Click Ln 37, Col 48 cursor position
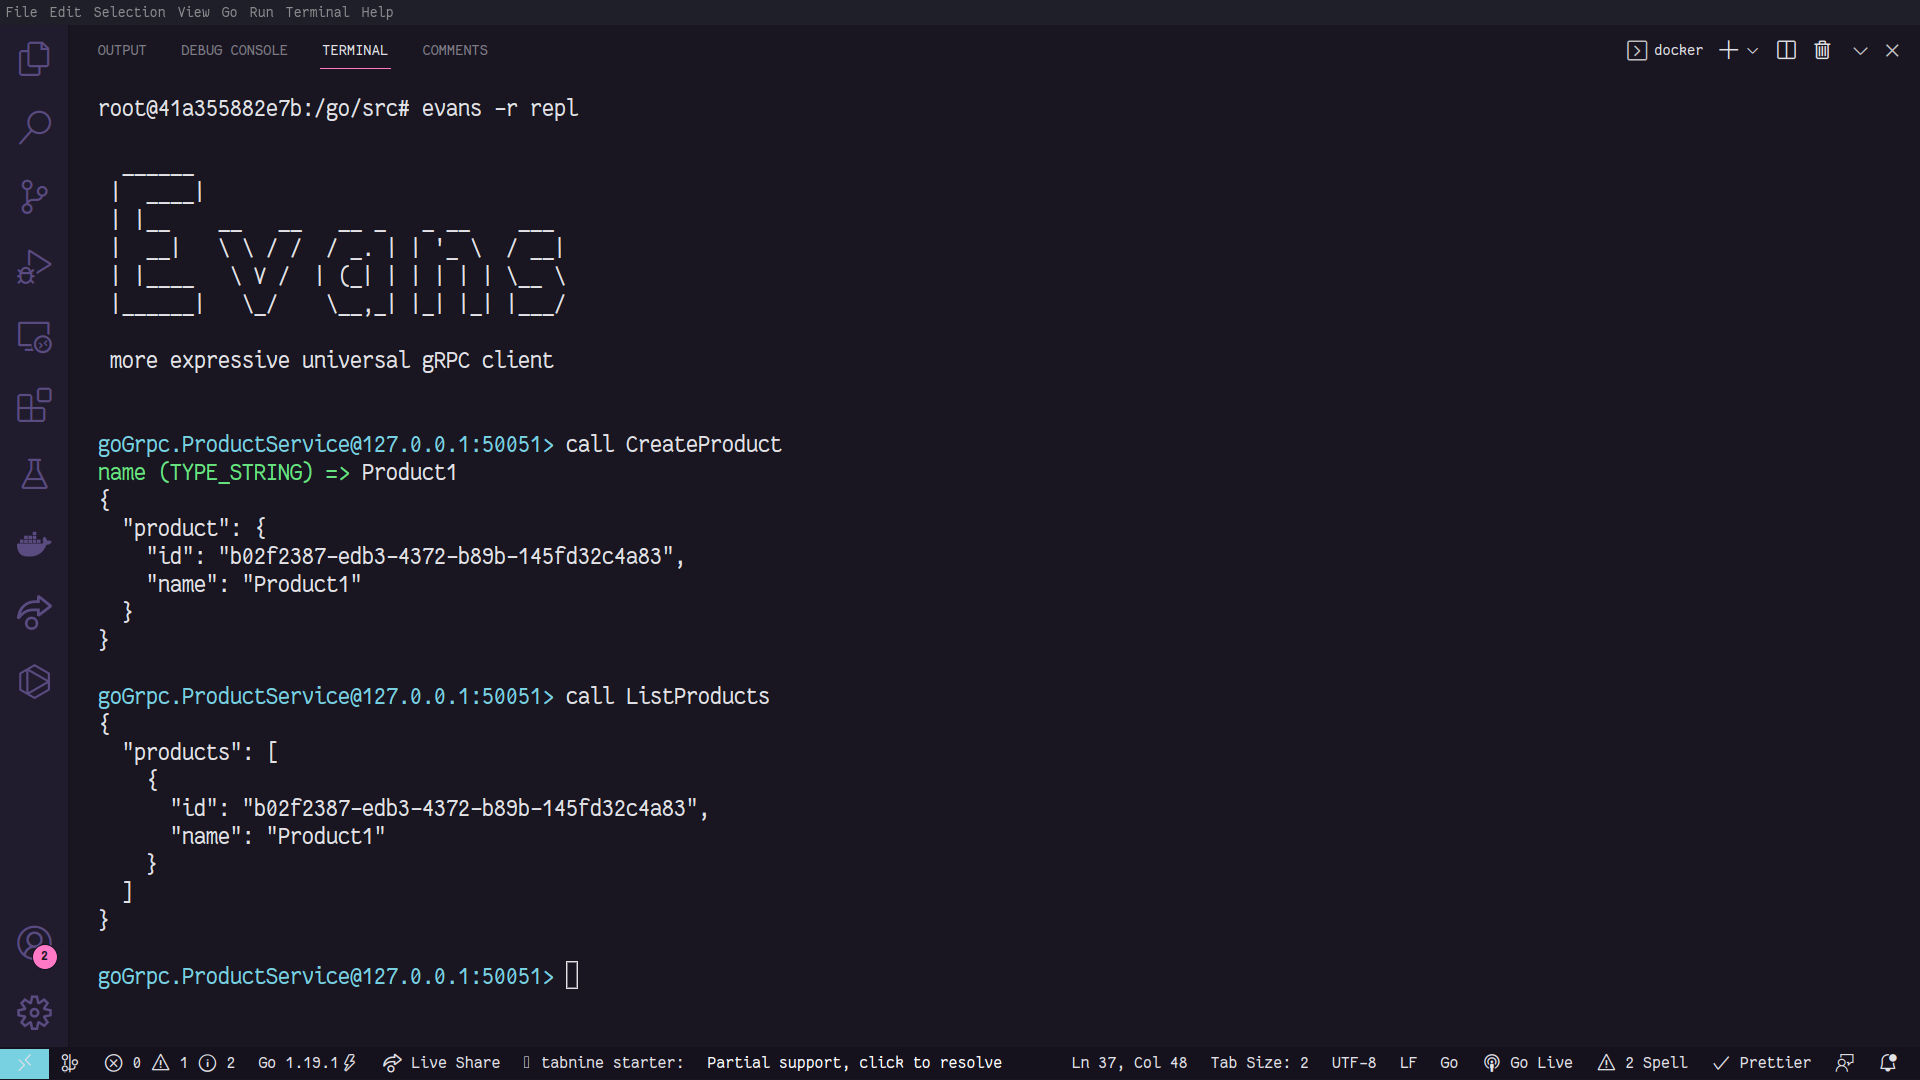This screenshot has width=1920, height=1080. pos(1129,1063)
